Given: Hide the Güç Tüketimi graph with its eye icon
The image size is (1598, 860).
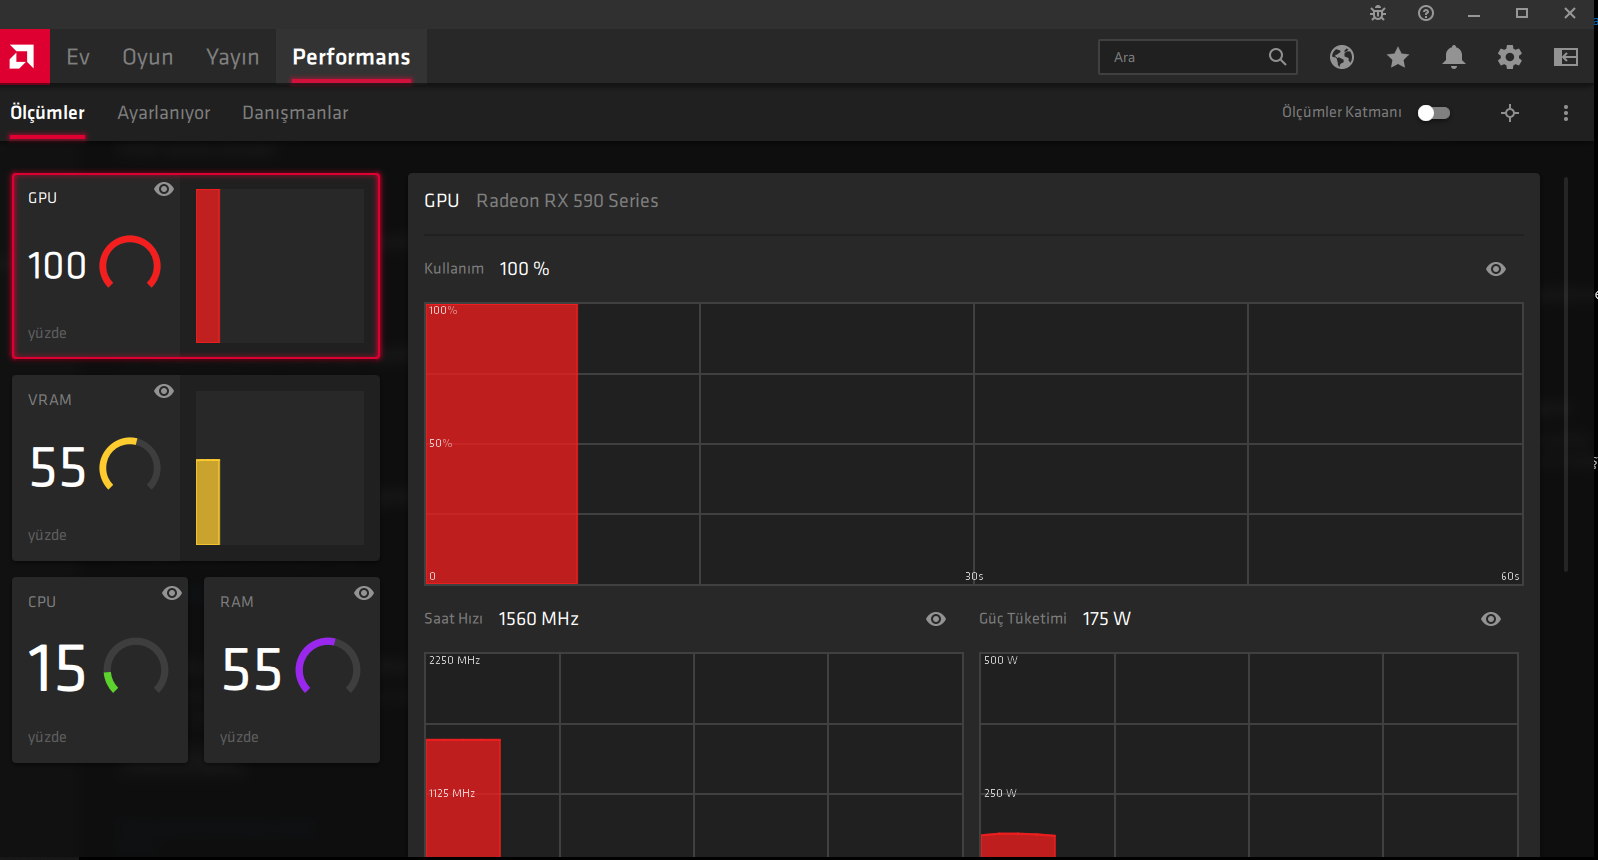Looking at the screenshot, I should pos(1491,619).
